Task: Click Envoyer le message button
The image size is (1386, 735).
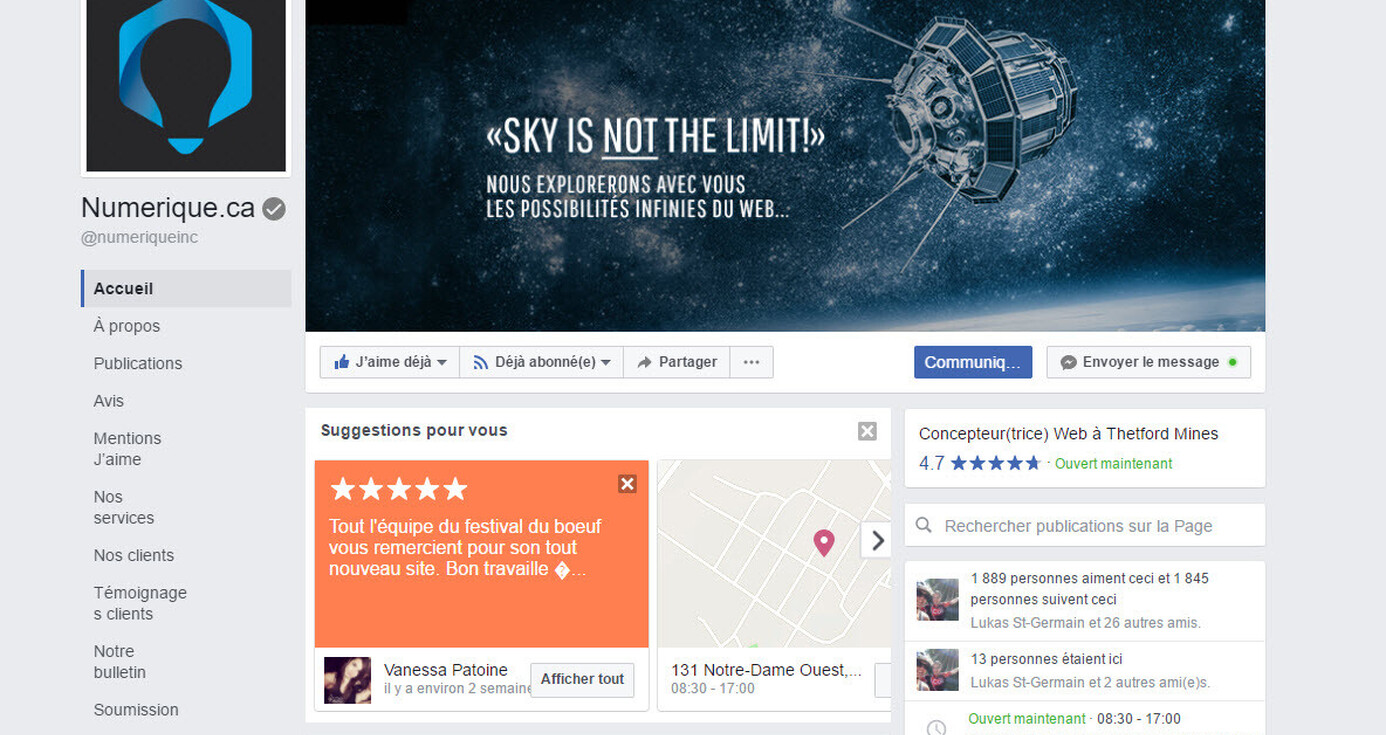Action: (1149, 362)
